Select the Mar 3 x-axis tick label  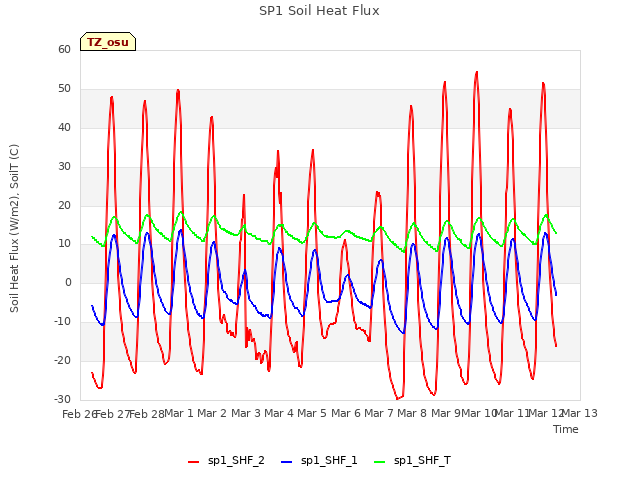coord(246,413)
